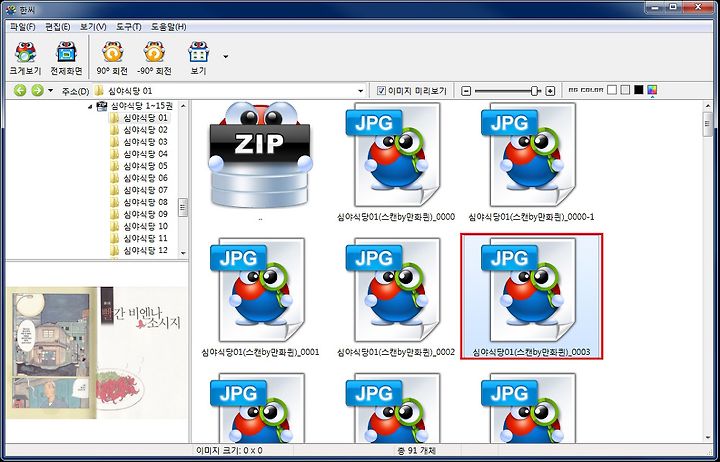Select folder 심야식당 06 in tree
The image size is (720, 462).
click(x=145, y=178)
